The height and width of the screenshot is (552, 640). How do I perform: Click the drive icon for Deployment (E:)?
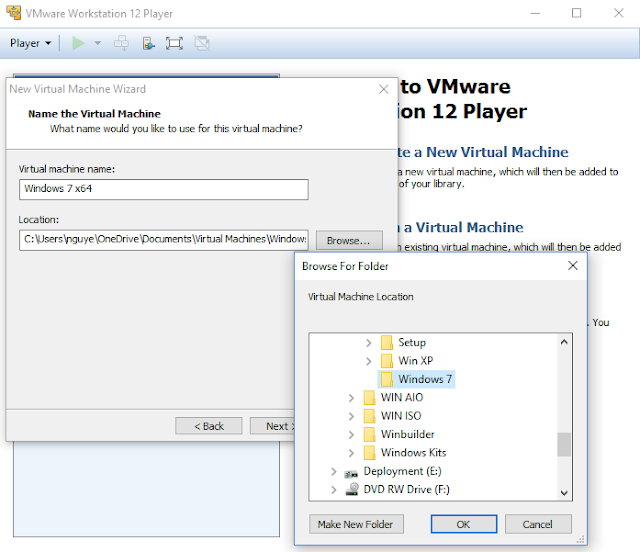351,473
